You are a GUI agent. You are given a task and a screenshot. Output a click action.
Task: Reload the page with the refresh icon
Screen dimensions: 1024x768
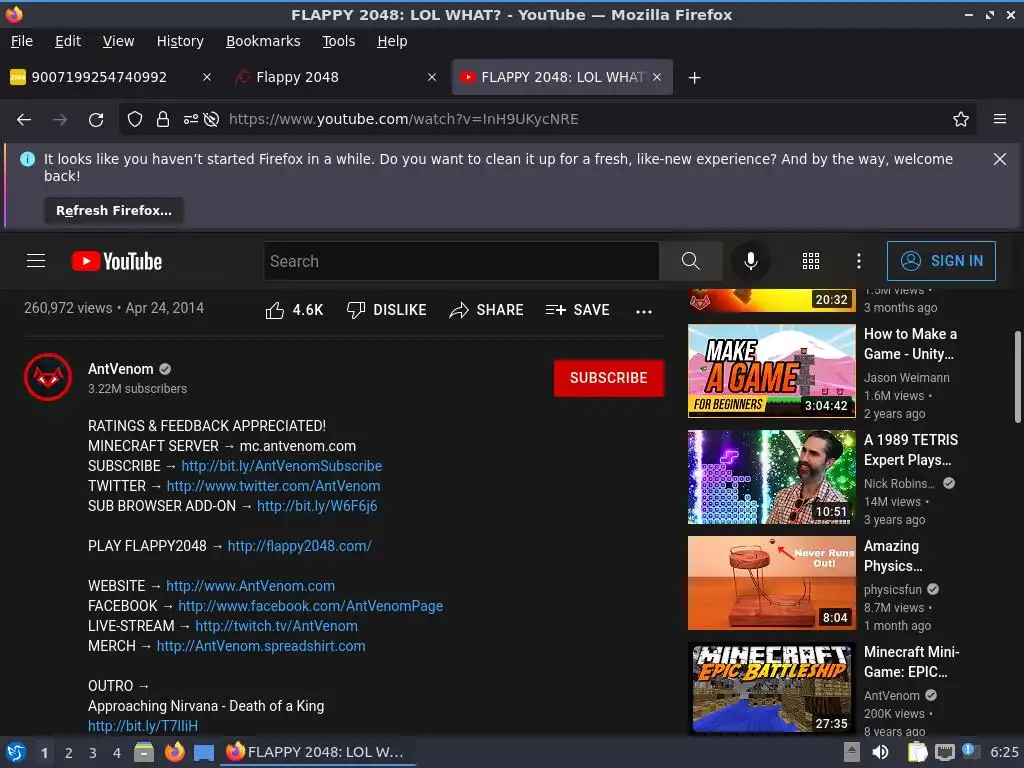tap(96, 120)
